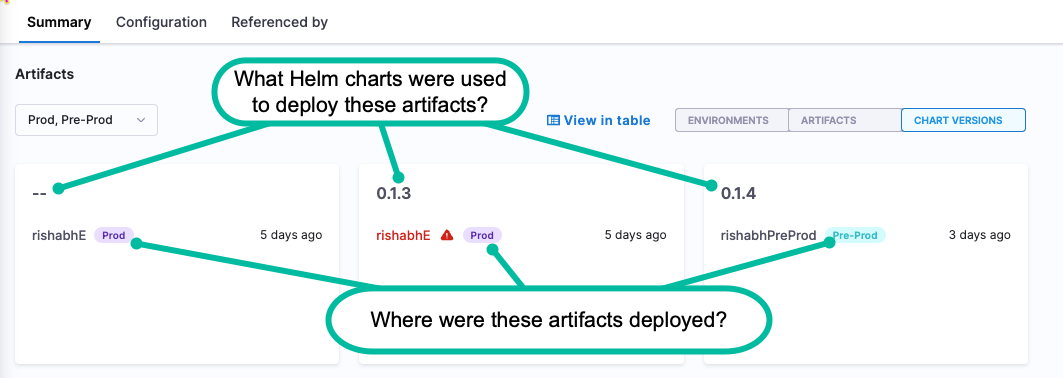
Task: Click the table icon beside View in table
Action: pos(553,121)
